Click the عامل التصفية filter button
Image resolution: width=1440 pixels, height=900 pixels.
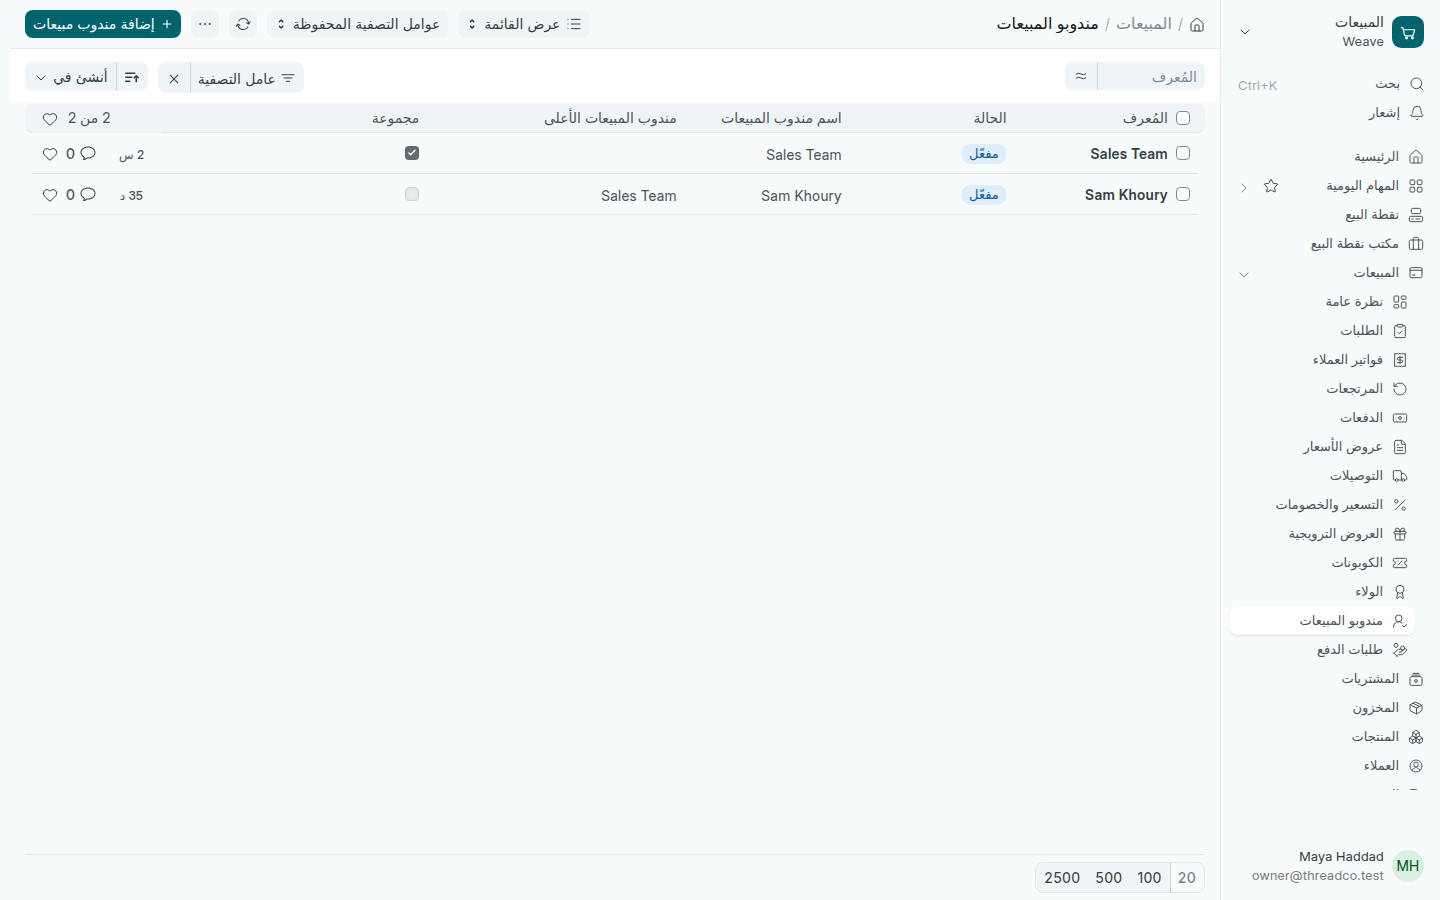(246, 78)
